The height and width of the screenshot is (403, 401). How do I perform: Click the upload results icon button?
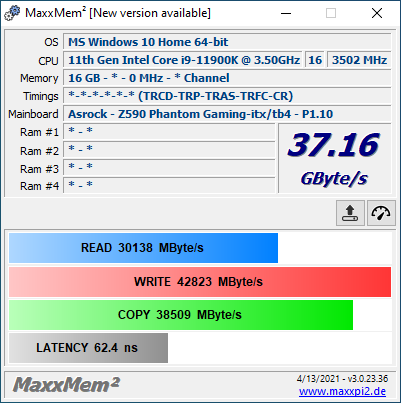pyautogui.click(x=350, y=213)
